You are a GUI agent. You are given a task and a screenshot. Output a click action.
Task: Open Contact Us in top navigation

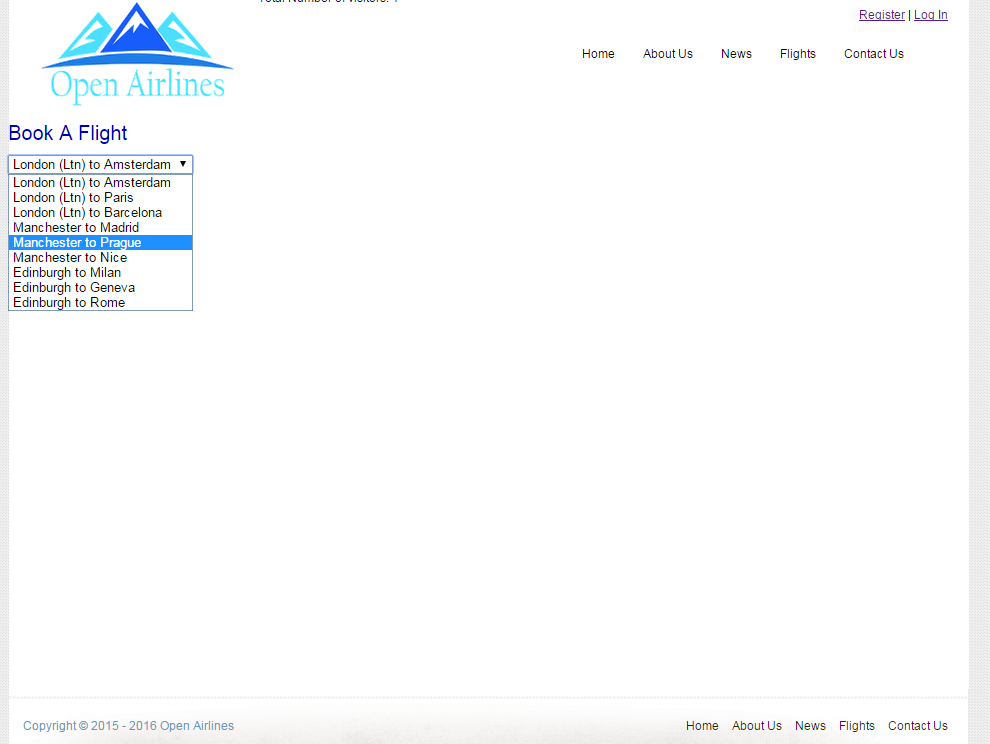click(x=874, y=54)
